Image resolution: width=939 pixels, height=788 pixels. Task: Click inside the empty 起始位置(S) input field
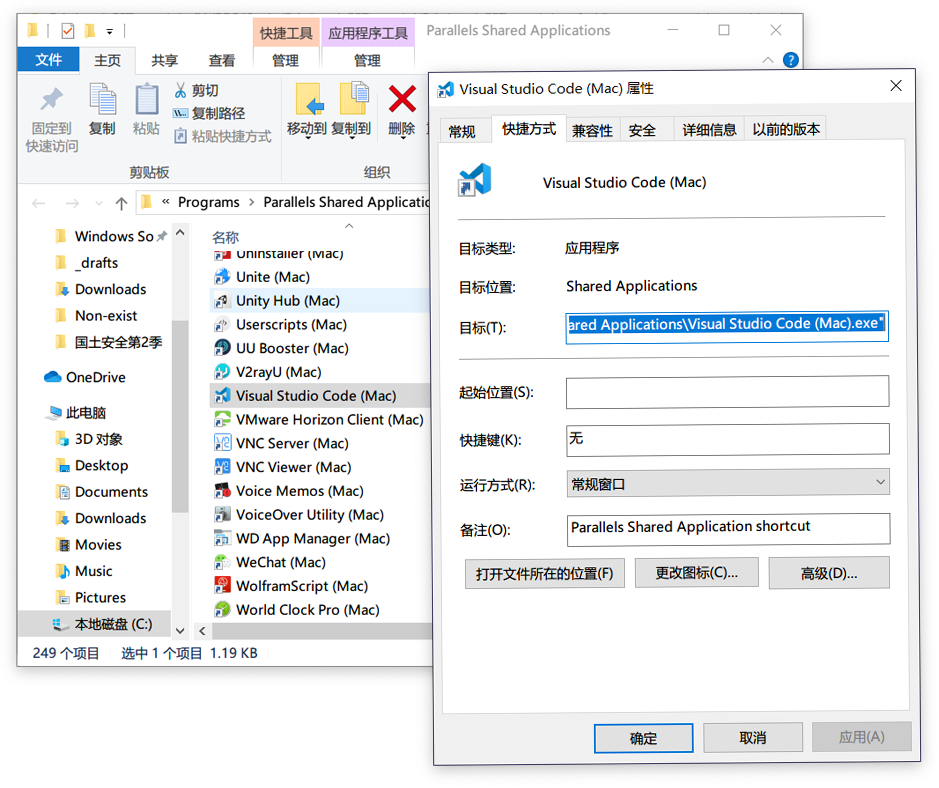(727, 391)
